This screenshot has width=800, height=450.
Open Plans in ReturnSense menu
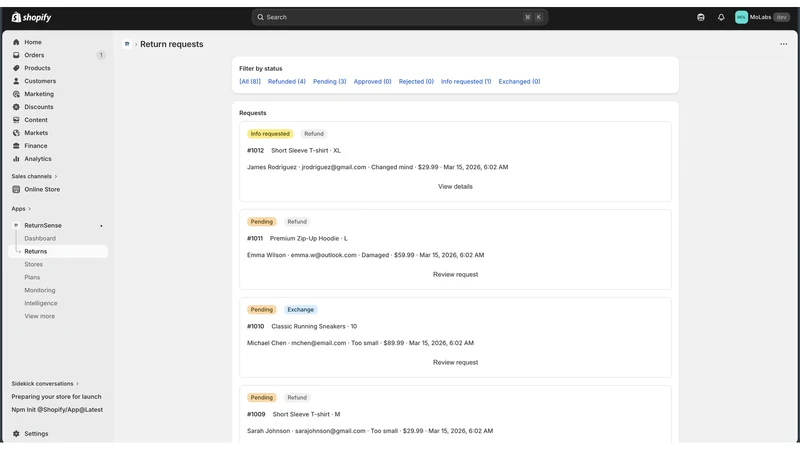coord(32,278)
